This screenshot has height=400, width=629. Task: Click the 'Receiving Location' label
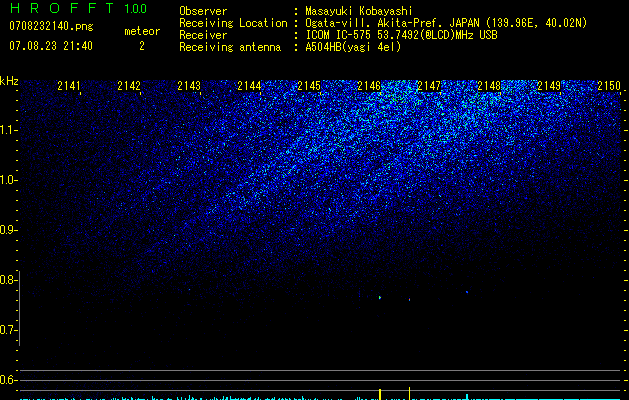(233, 23)
